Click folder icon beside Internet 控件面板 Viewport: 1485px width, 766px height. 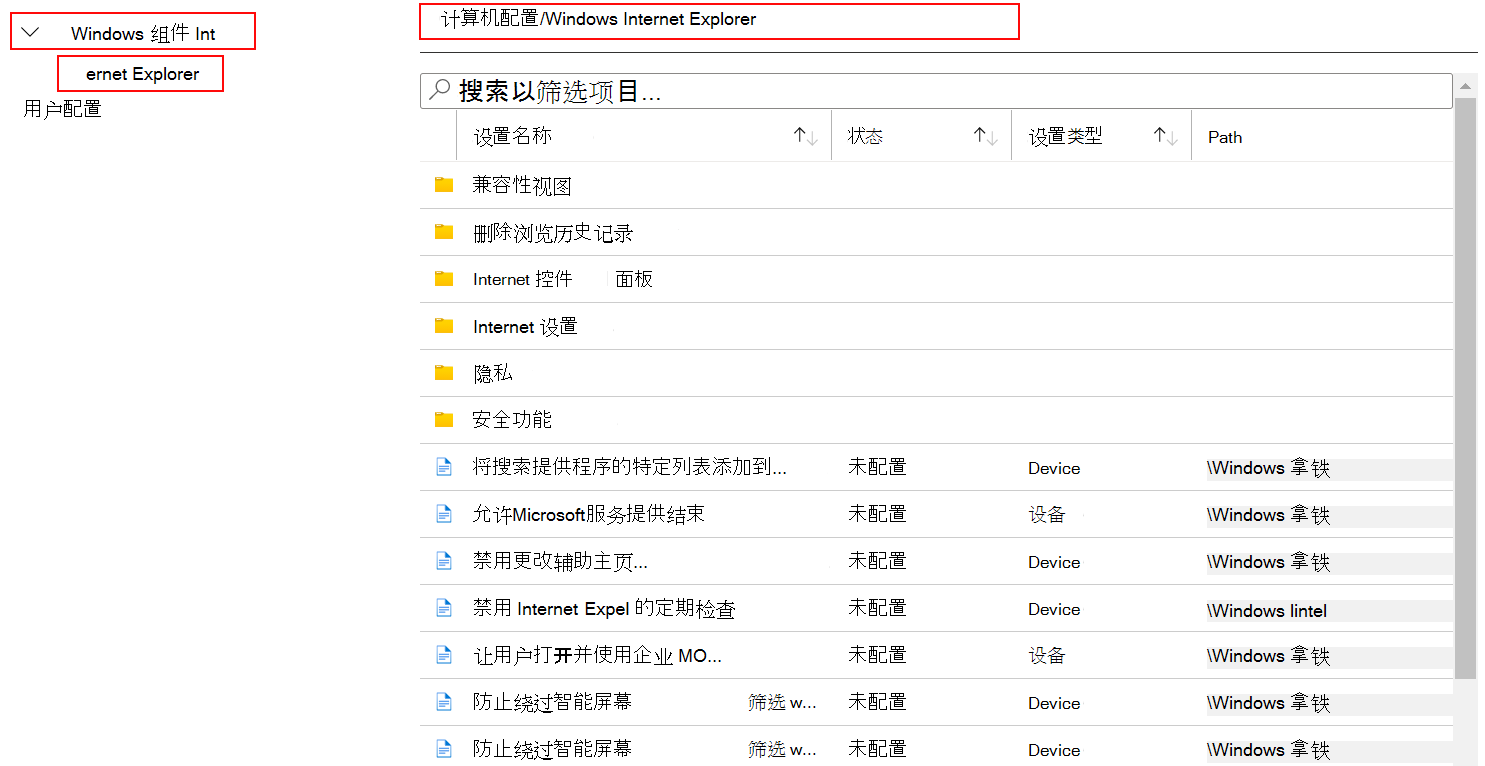(444, 279)
